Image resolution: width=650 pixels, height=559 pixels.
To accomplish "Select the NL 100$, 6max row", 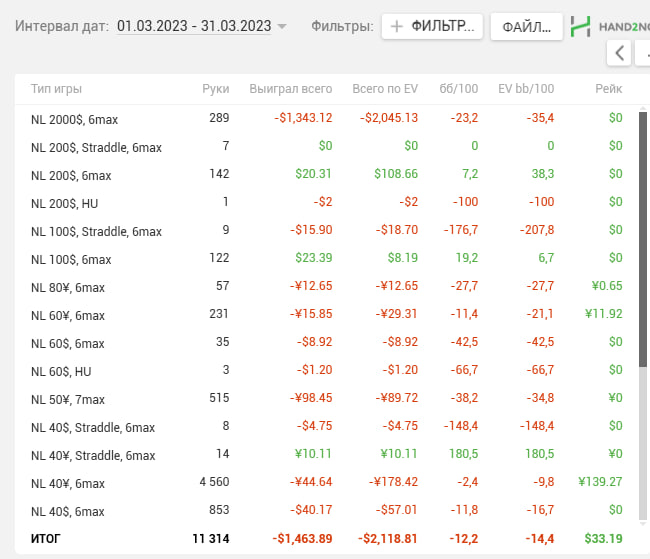I will tap(327, 258).
